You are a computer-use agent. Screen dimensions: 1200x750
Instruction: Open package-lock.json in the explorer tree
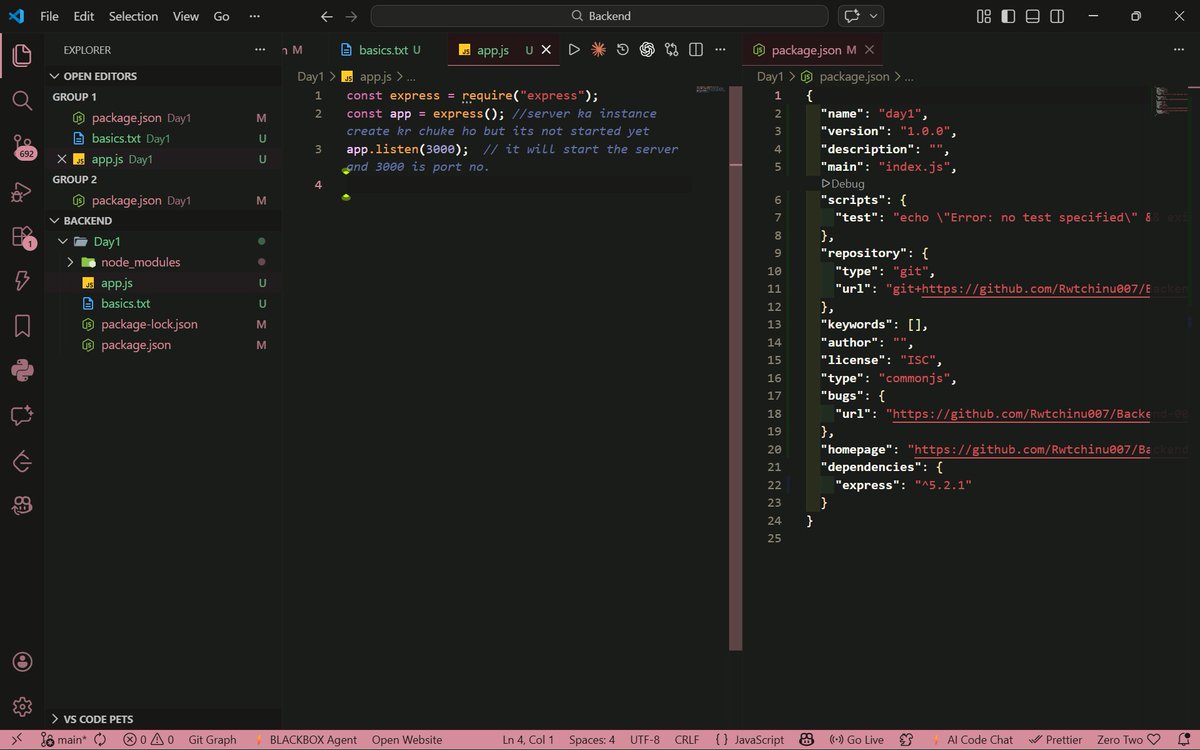tap(149, 324)
